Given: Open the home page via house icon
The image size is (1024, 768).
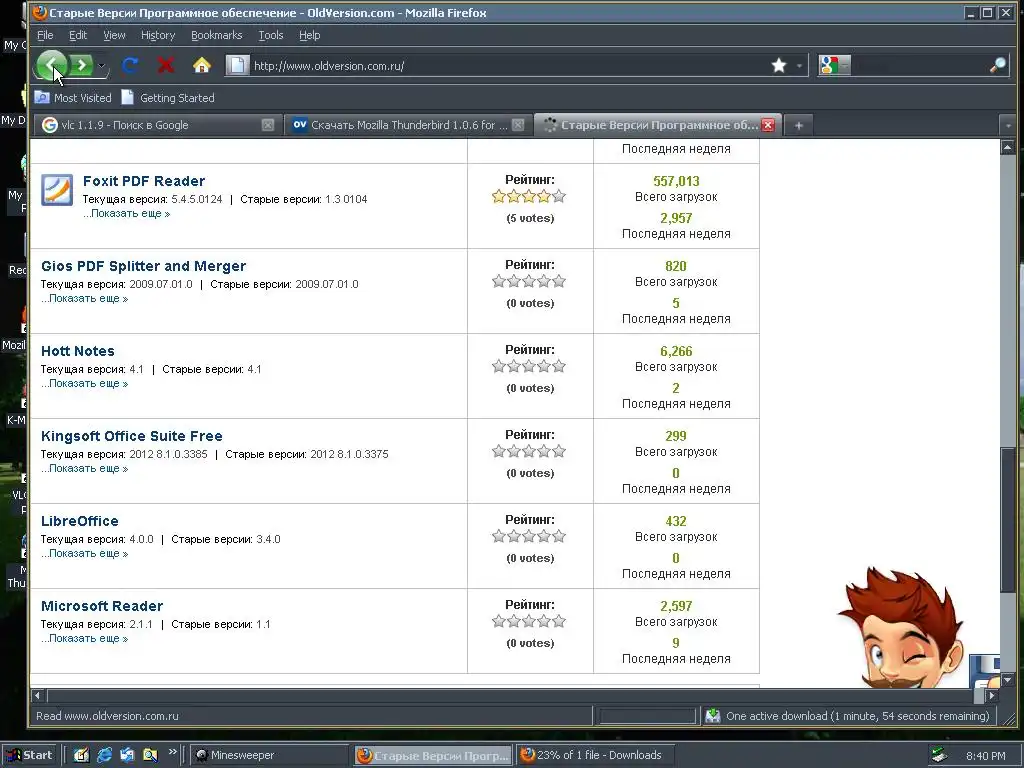Looking at the screenshot, I should [202, 65].
